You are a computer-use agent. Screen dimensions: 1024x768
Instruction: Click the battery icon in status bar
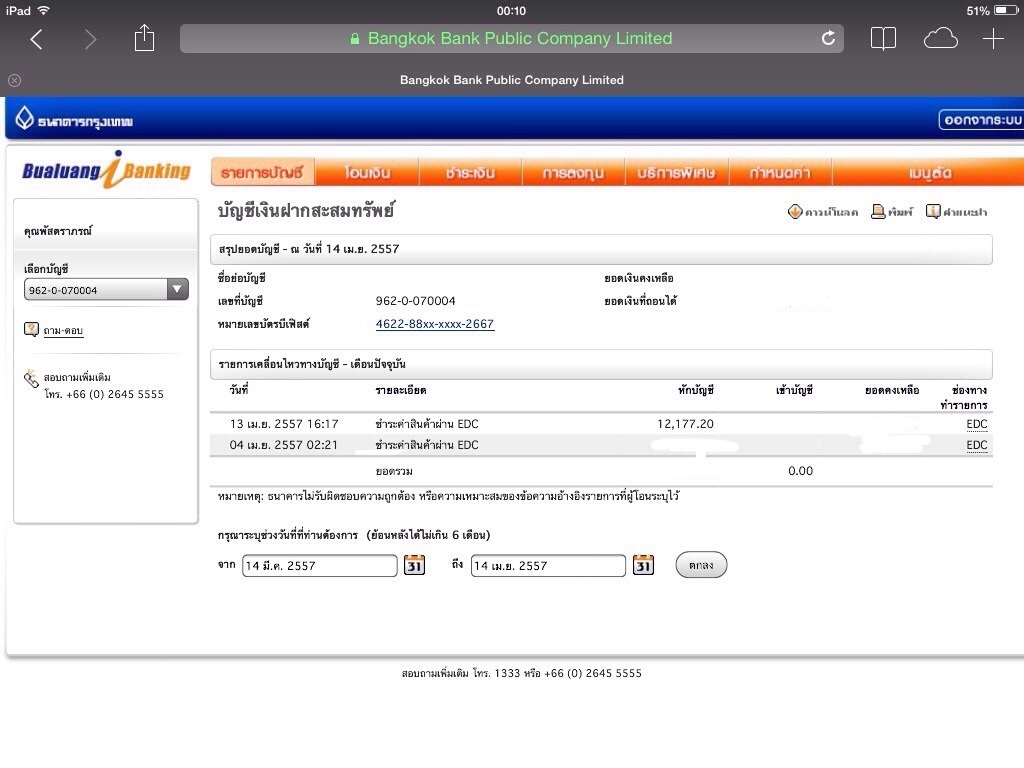click(1006, 10)
